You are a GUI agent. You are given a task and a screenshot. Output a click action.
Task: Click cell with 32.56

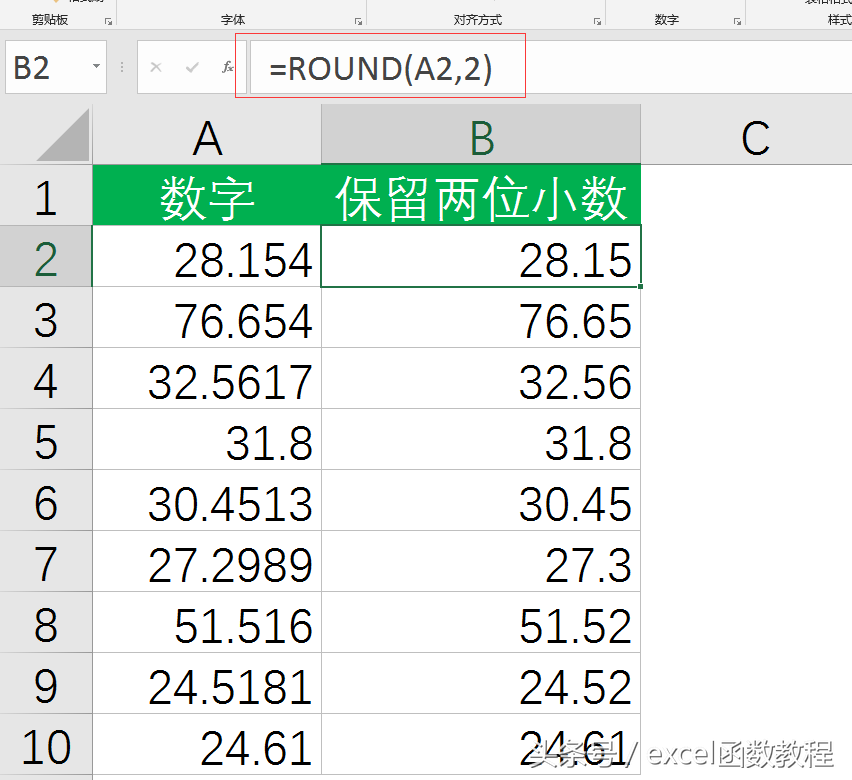[481, 378]
